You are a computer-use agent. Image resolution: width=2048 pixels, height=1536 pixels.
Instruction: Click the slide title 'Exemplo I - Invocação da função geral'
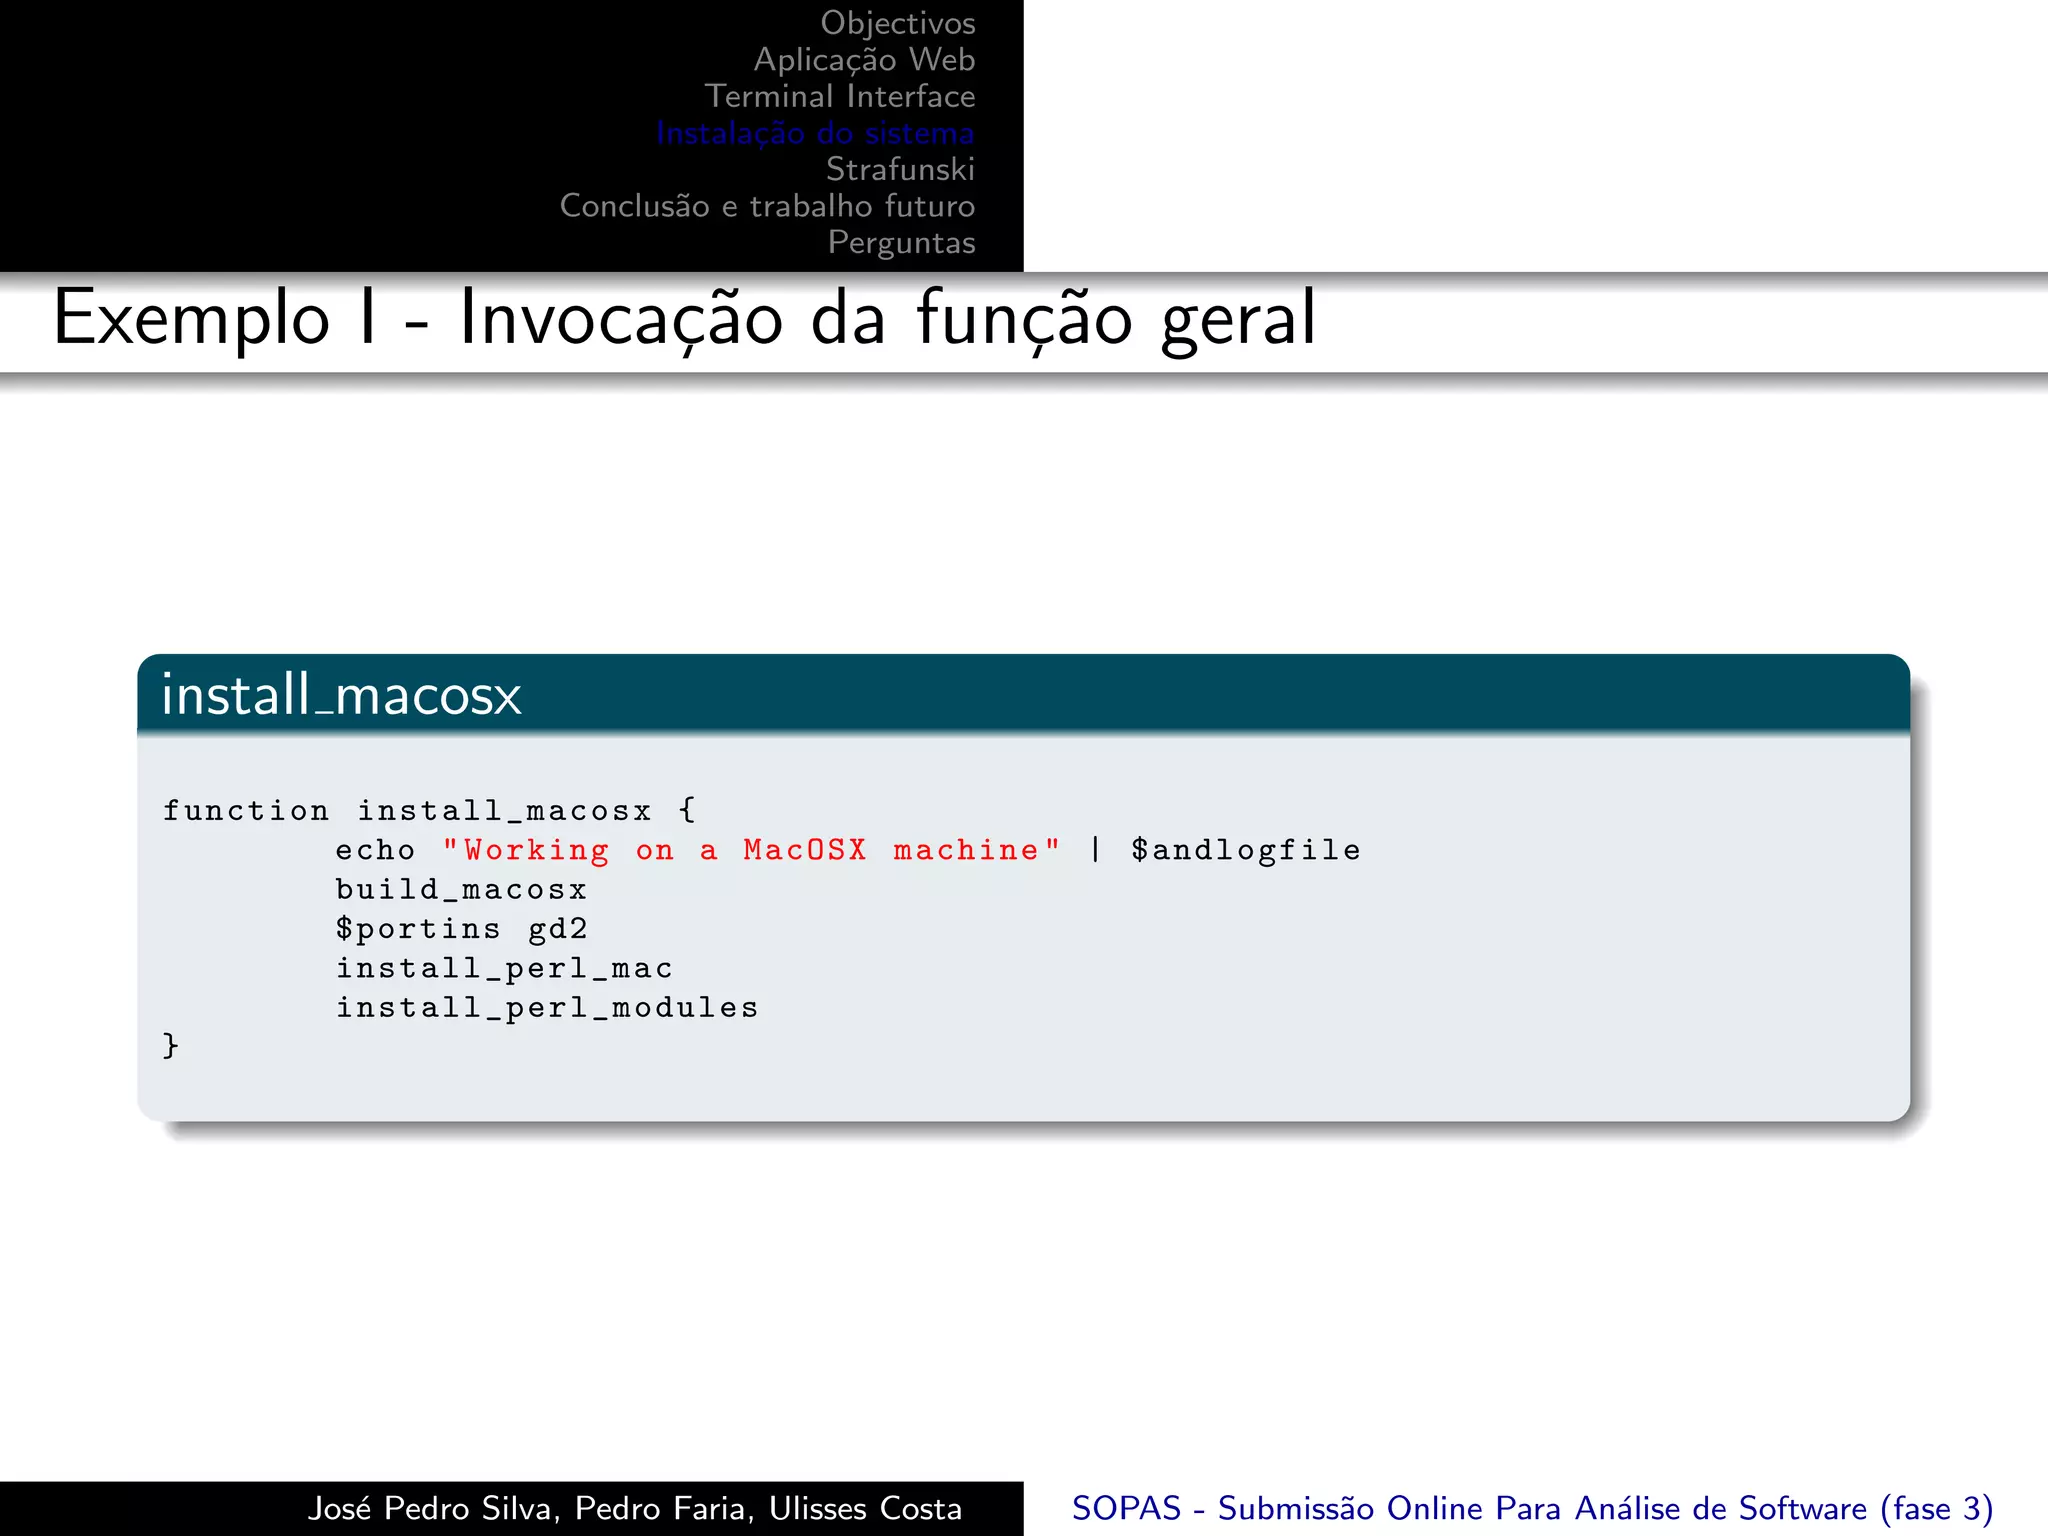point(684,319)
